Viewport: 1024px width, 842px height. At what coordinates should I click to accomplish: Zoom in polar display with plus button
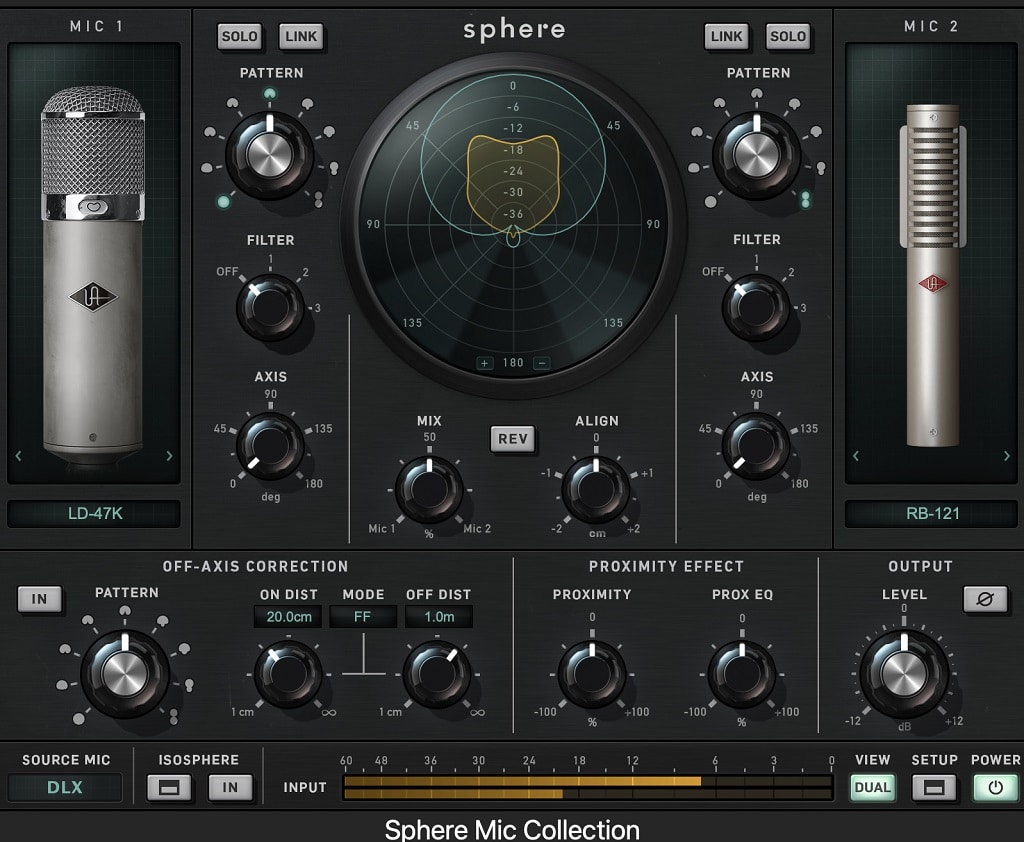pyautogui.click(x=485, y=363)
